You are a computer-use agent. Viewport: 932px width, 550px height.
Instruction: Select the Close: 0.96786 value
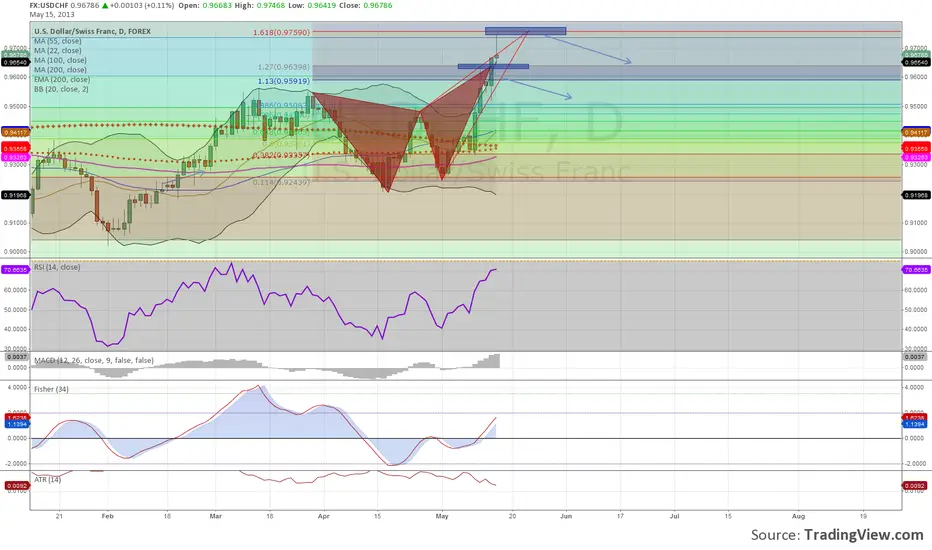[367, 5]
